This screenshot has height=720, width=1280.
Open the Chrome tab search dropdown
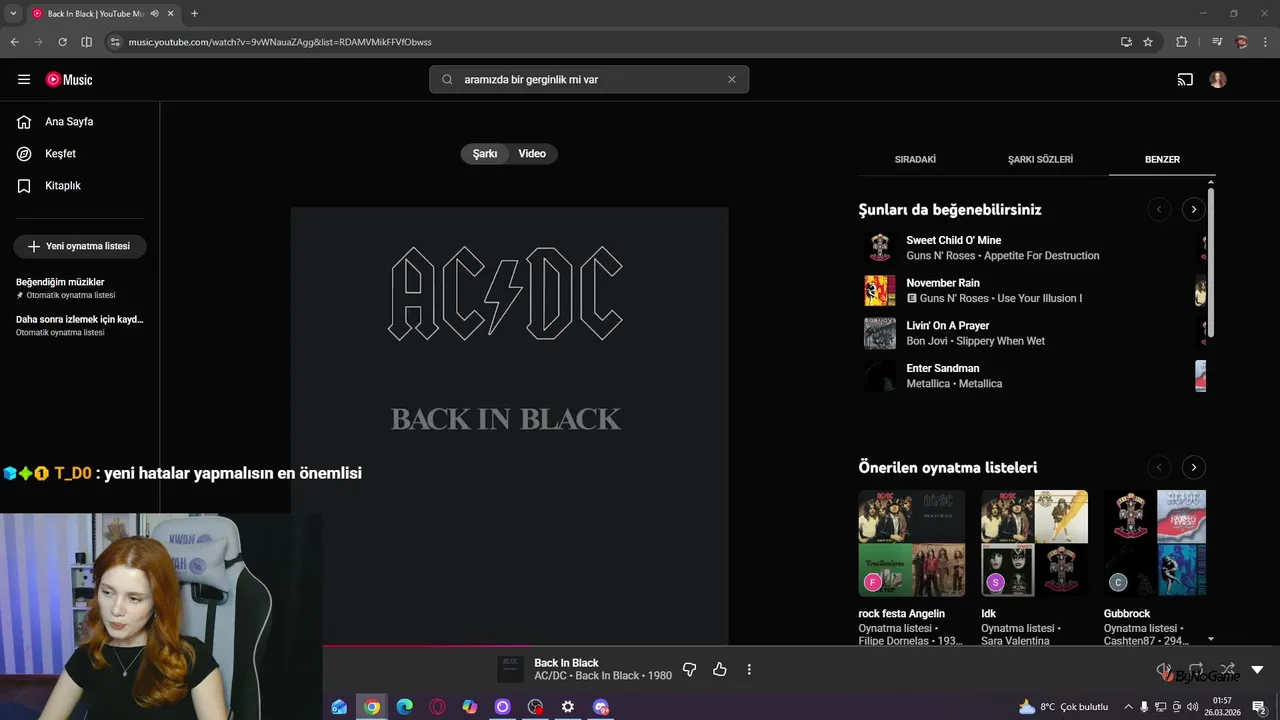coord(12,13)
